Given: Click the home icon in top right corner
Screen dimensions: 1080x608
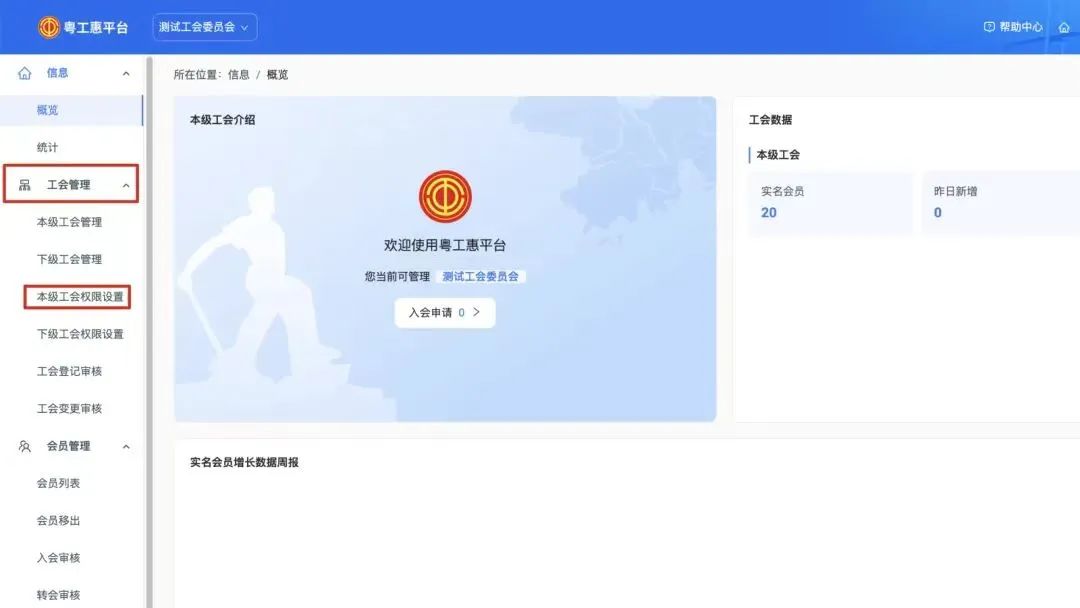Looking at the screenshot, I should [x=1064, y=28].
